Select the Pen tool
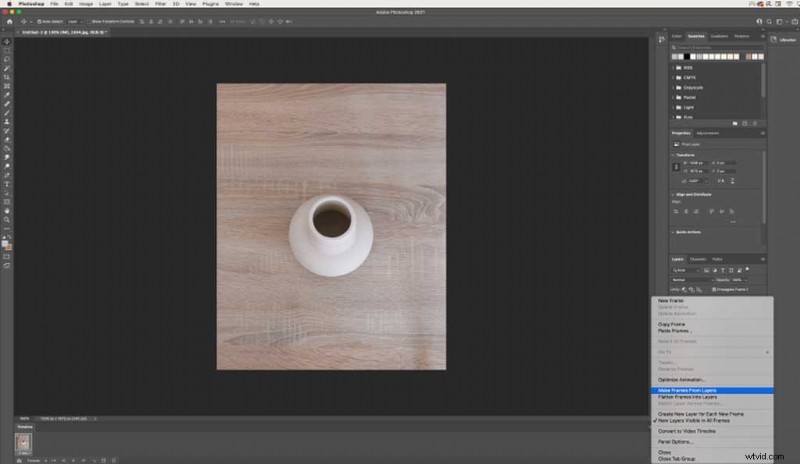The image size is (800, 464). [7, 175]
